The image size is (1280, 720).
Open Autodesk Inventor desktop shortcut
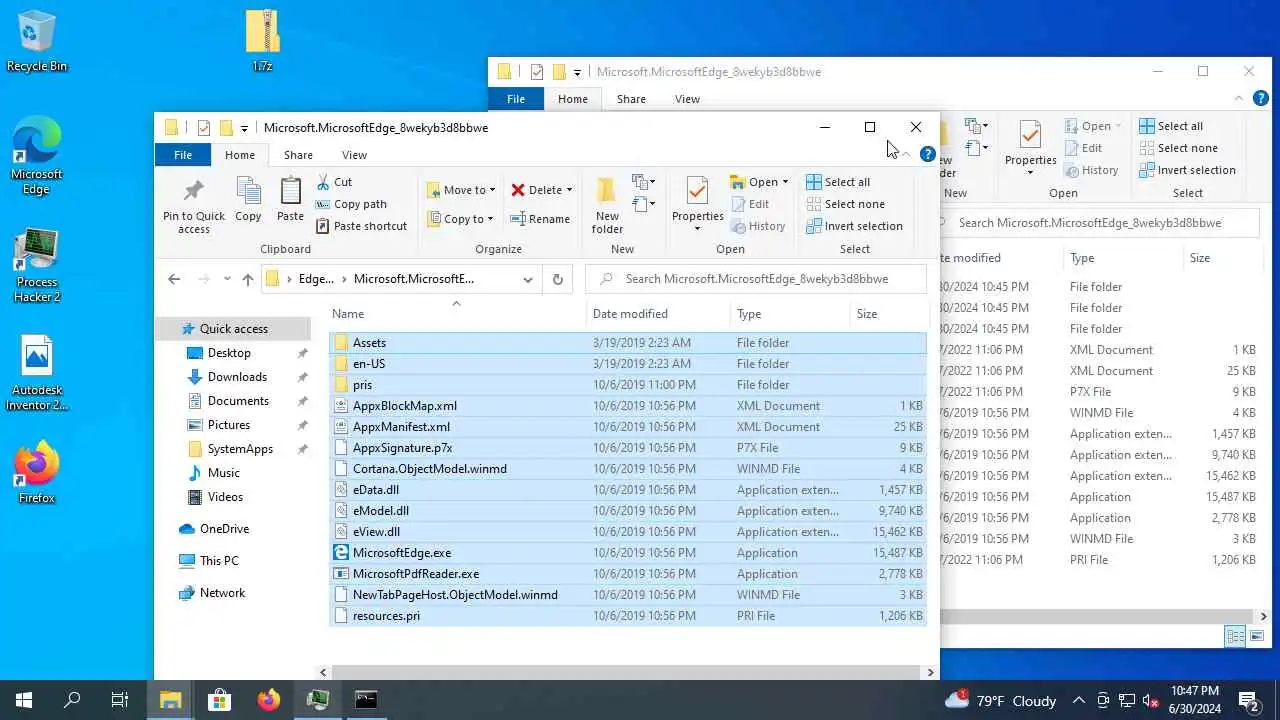click(x=37, y=374)
